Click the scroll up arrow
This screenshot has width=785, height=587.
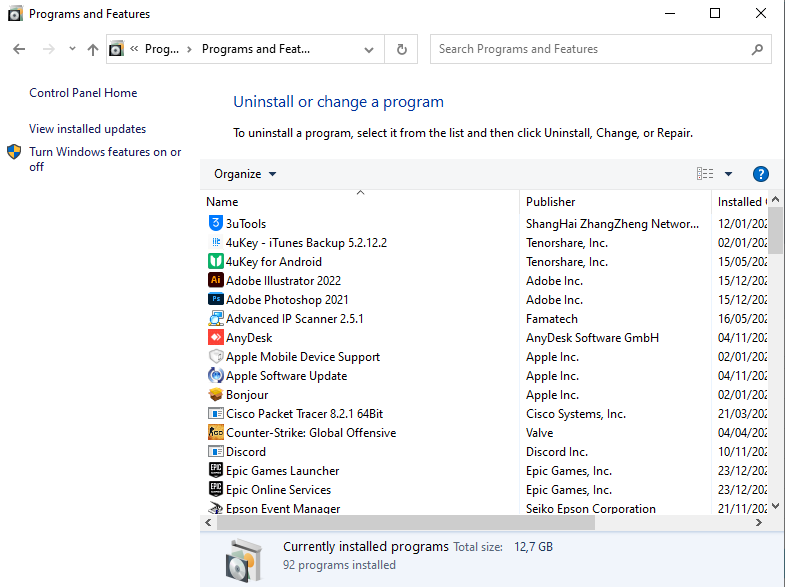click(775, 199)
